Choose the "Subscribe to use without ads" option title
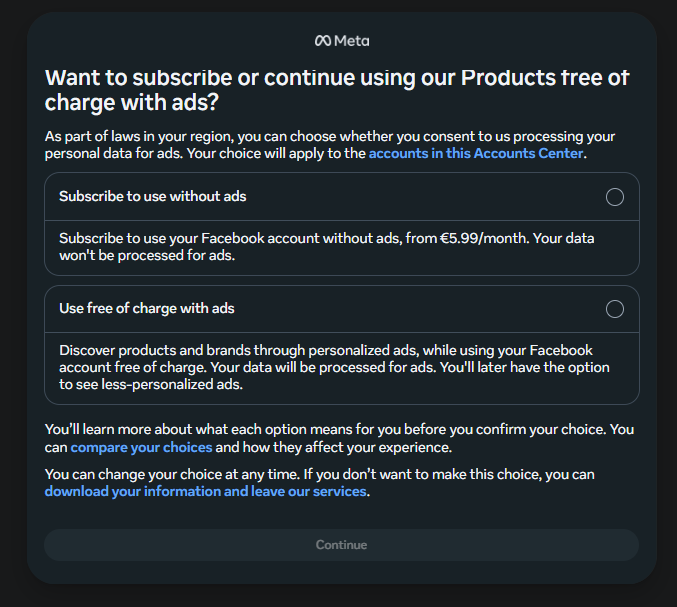The height and width of the screenshot is (607, 677). coord(152,196)
